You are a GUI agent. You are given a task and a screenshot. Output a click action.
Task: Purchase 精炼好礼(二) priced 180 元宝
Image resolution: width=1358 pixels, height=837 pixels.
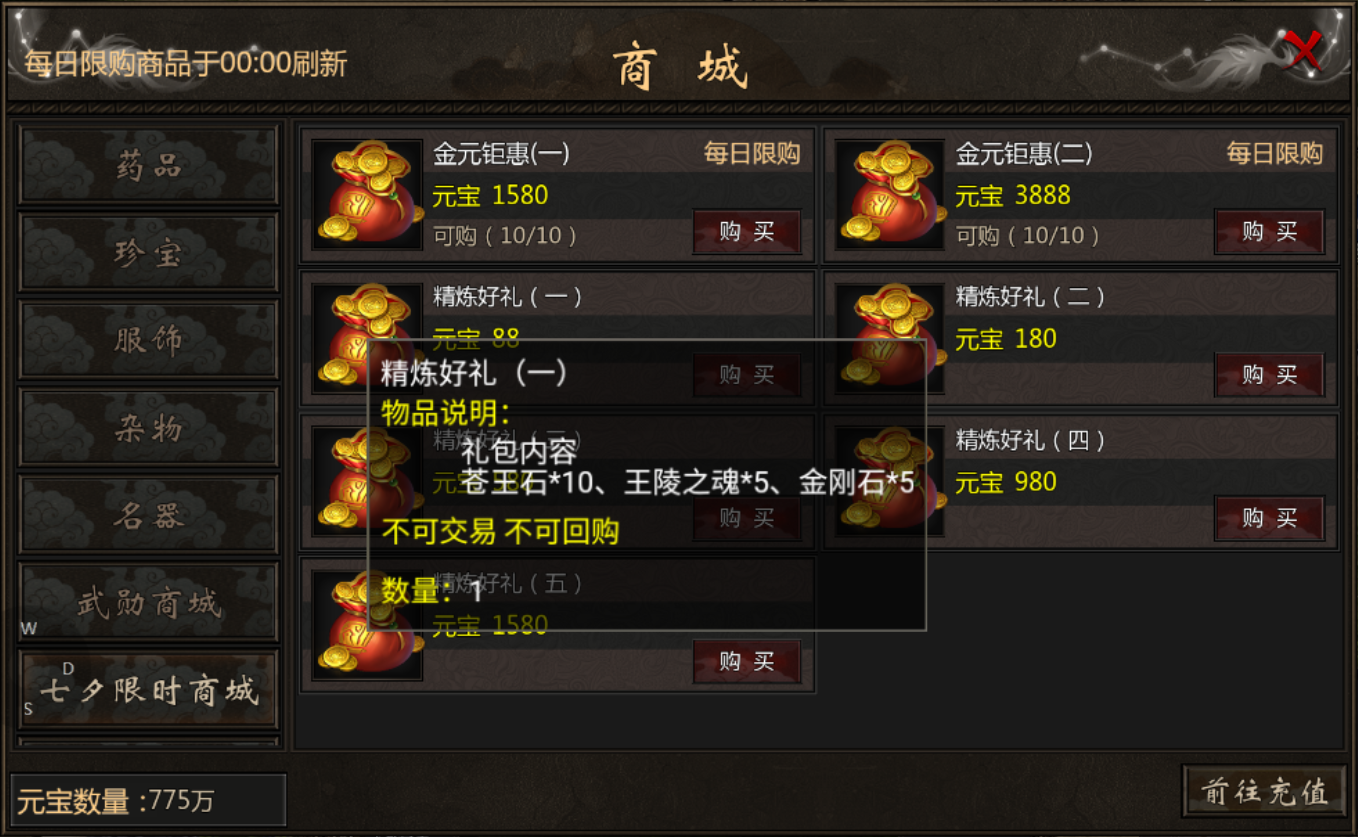click(1270, 375)
